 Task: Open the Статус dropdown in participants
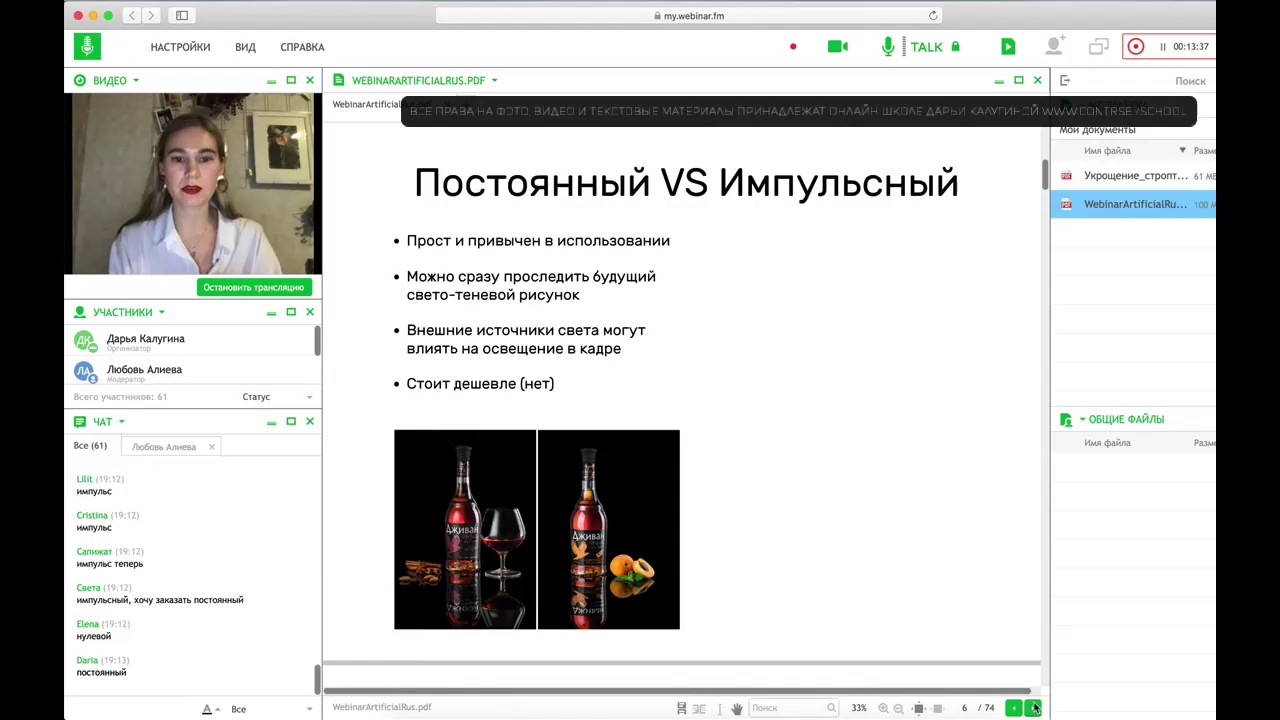click(276, 397)
